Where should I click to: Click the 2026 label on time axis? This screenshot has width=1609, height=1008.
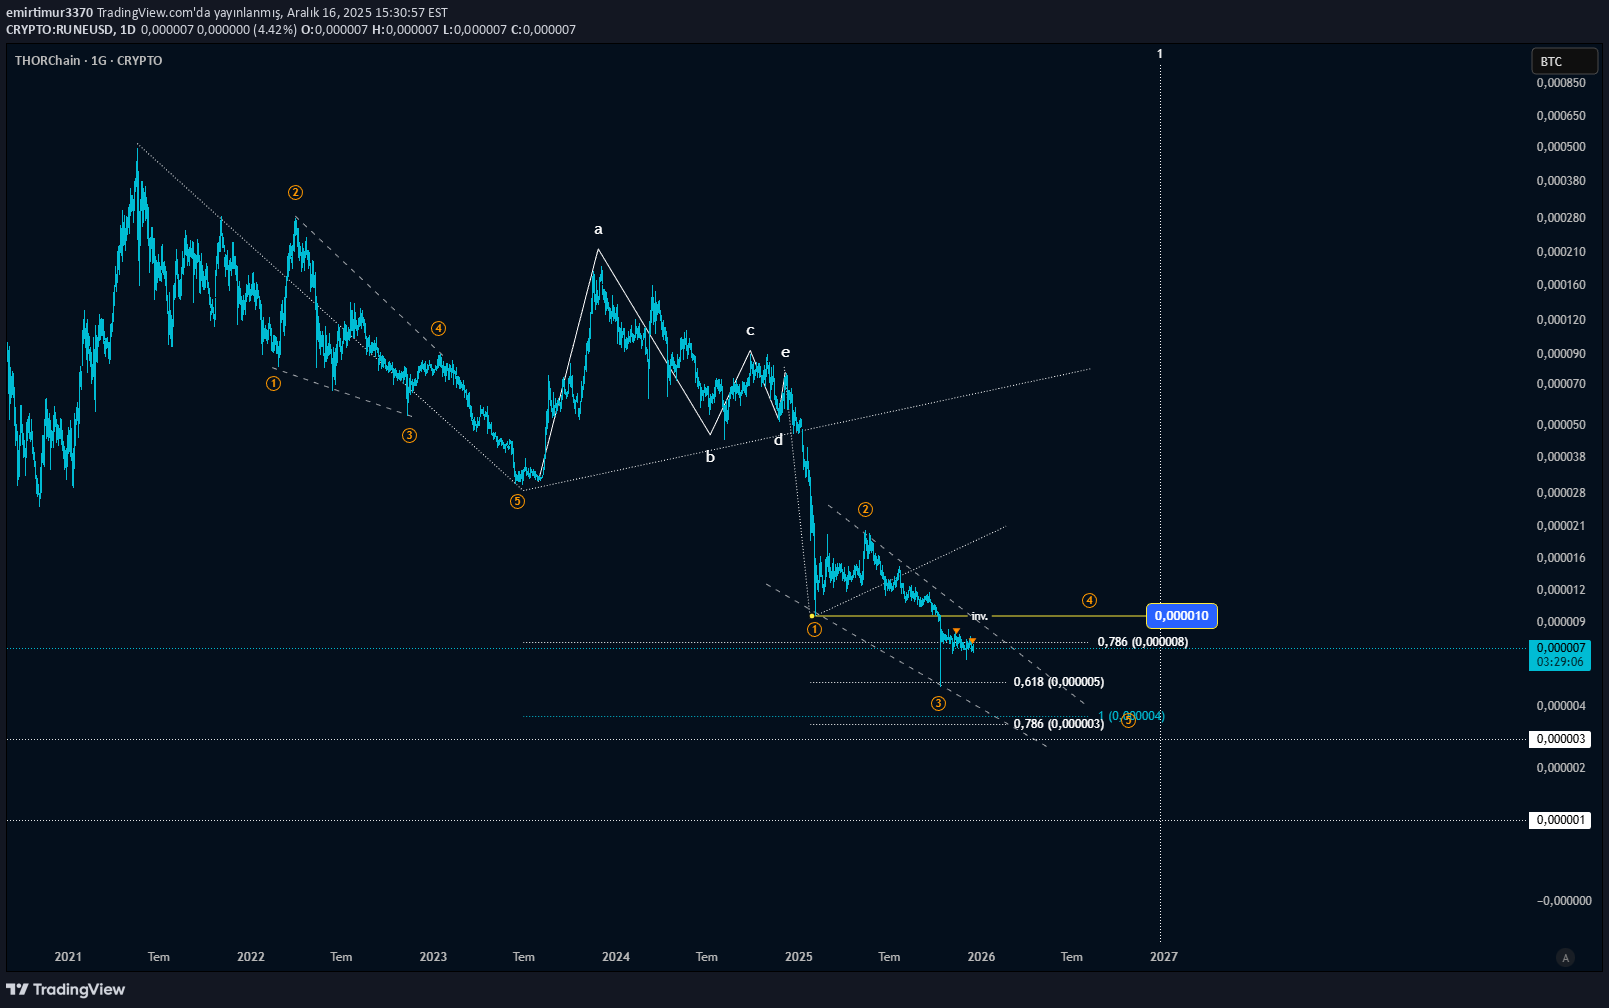tap(981, 957)
